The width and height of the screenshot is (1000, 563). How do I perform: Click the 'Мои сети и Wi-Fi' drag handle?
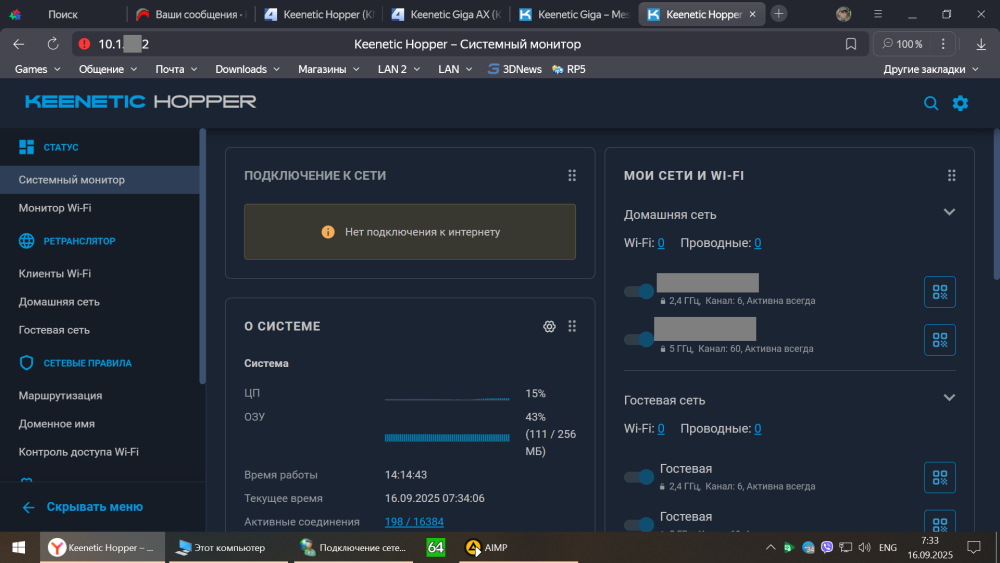click(952, 175)
